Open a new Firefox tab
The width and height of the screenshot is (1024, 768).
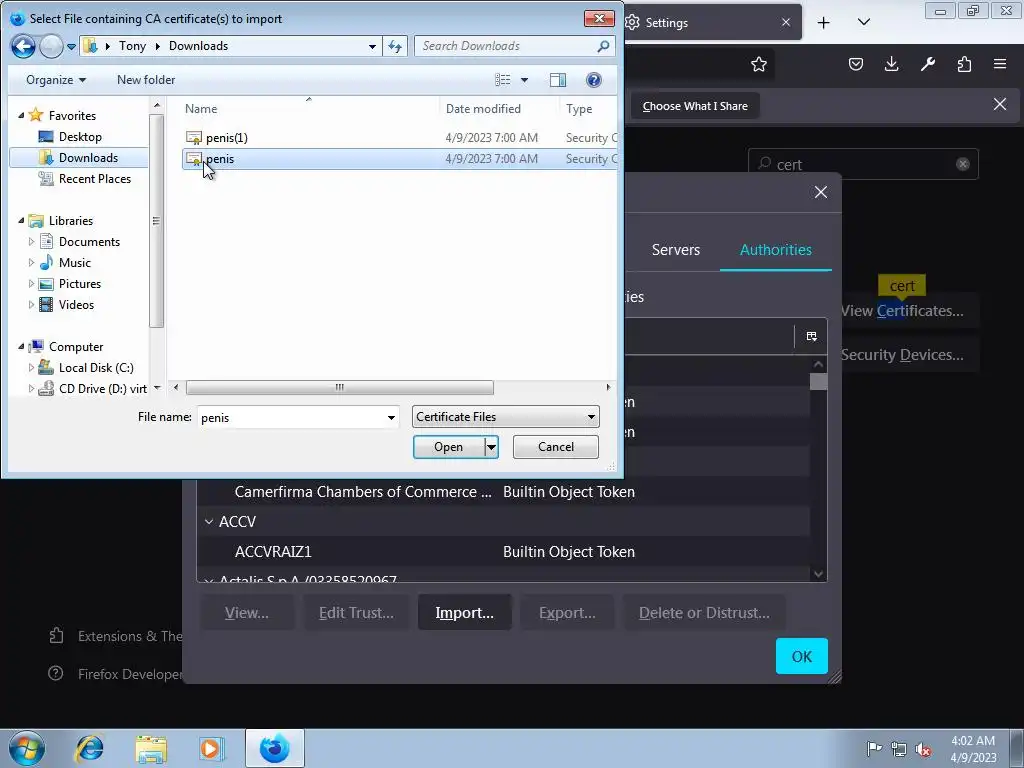[824, 23]
